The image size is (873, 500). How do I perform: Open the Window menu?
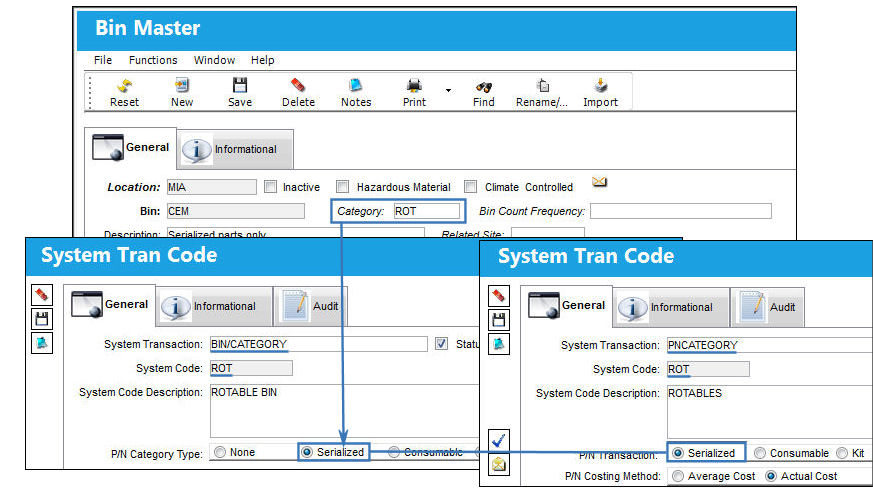pyautogui.click(x=214, y=60)
